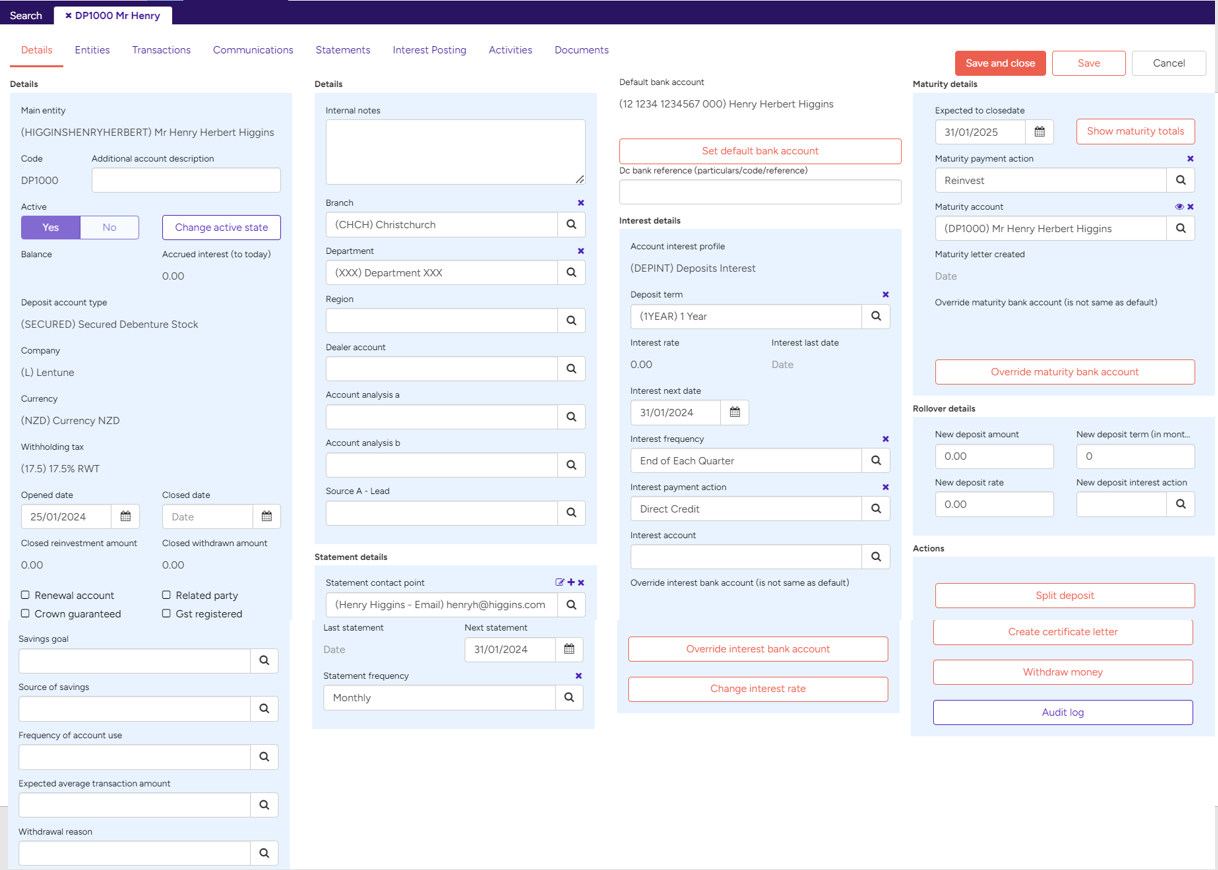This screenshot has height=870, width=1218.
Task: Open Statement frequency Monthly lookup
Action: [x=569, y=698]
